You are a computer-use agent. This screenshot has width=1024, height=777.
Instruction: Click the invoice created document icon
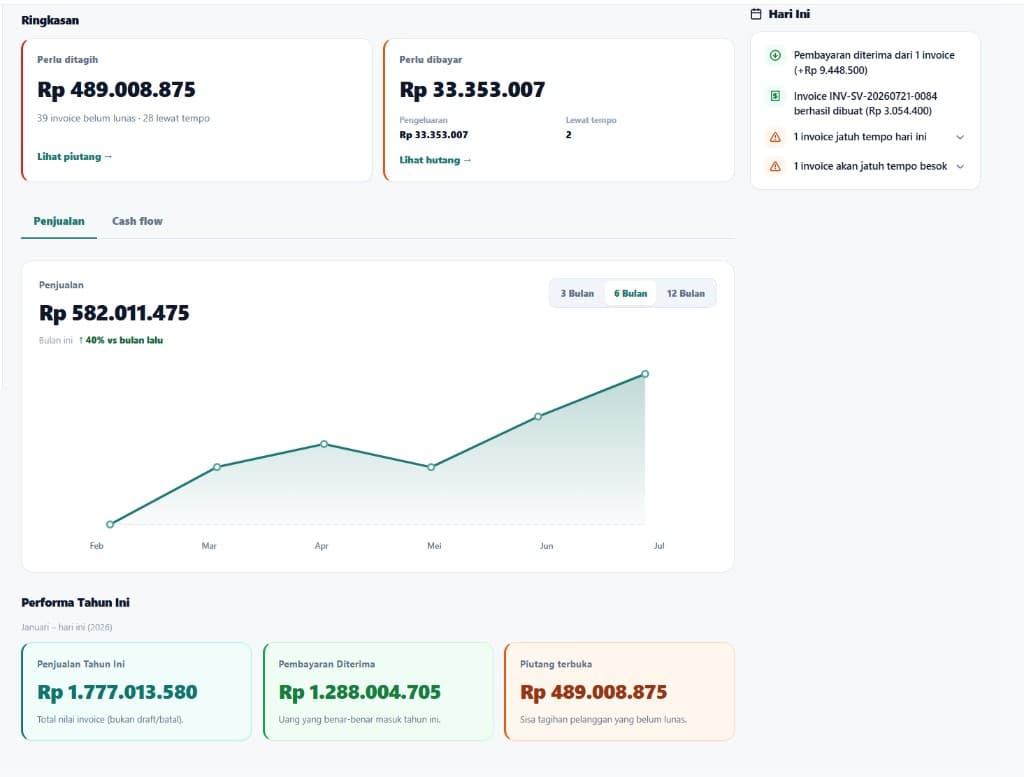(775, 96)
